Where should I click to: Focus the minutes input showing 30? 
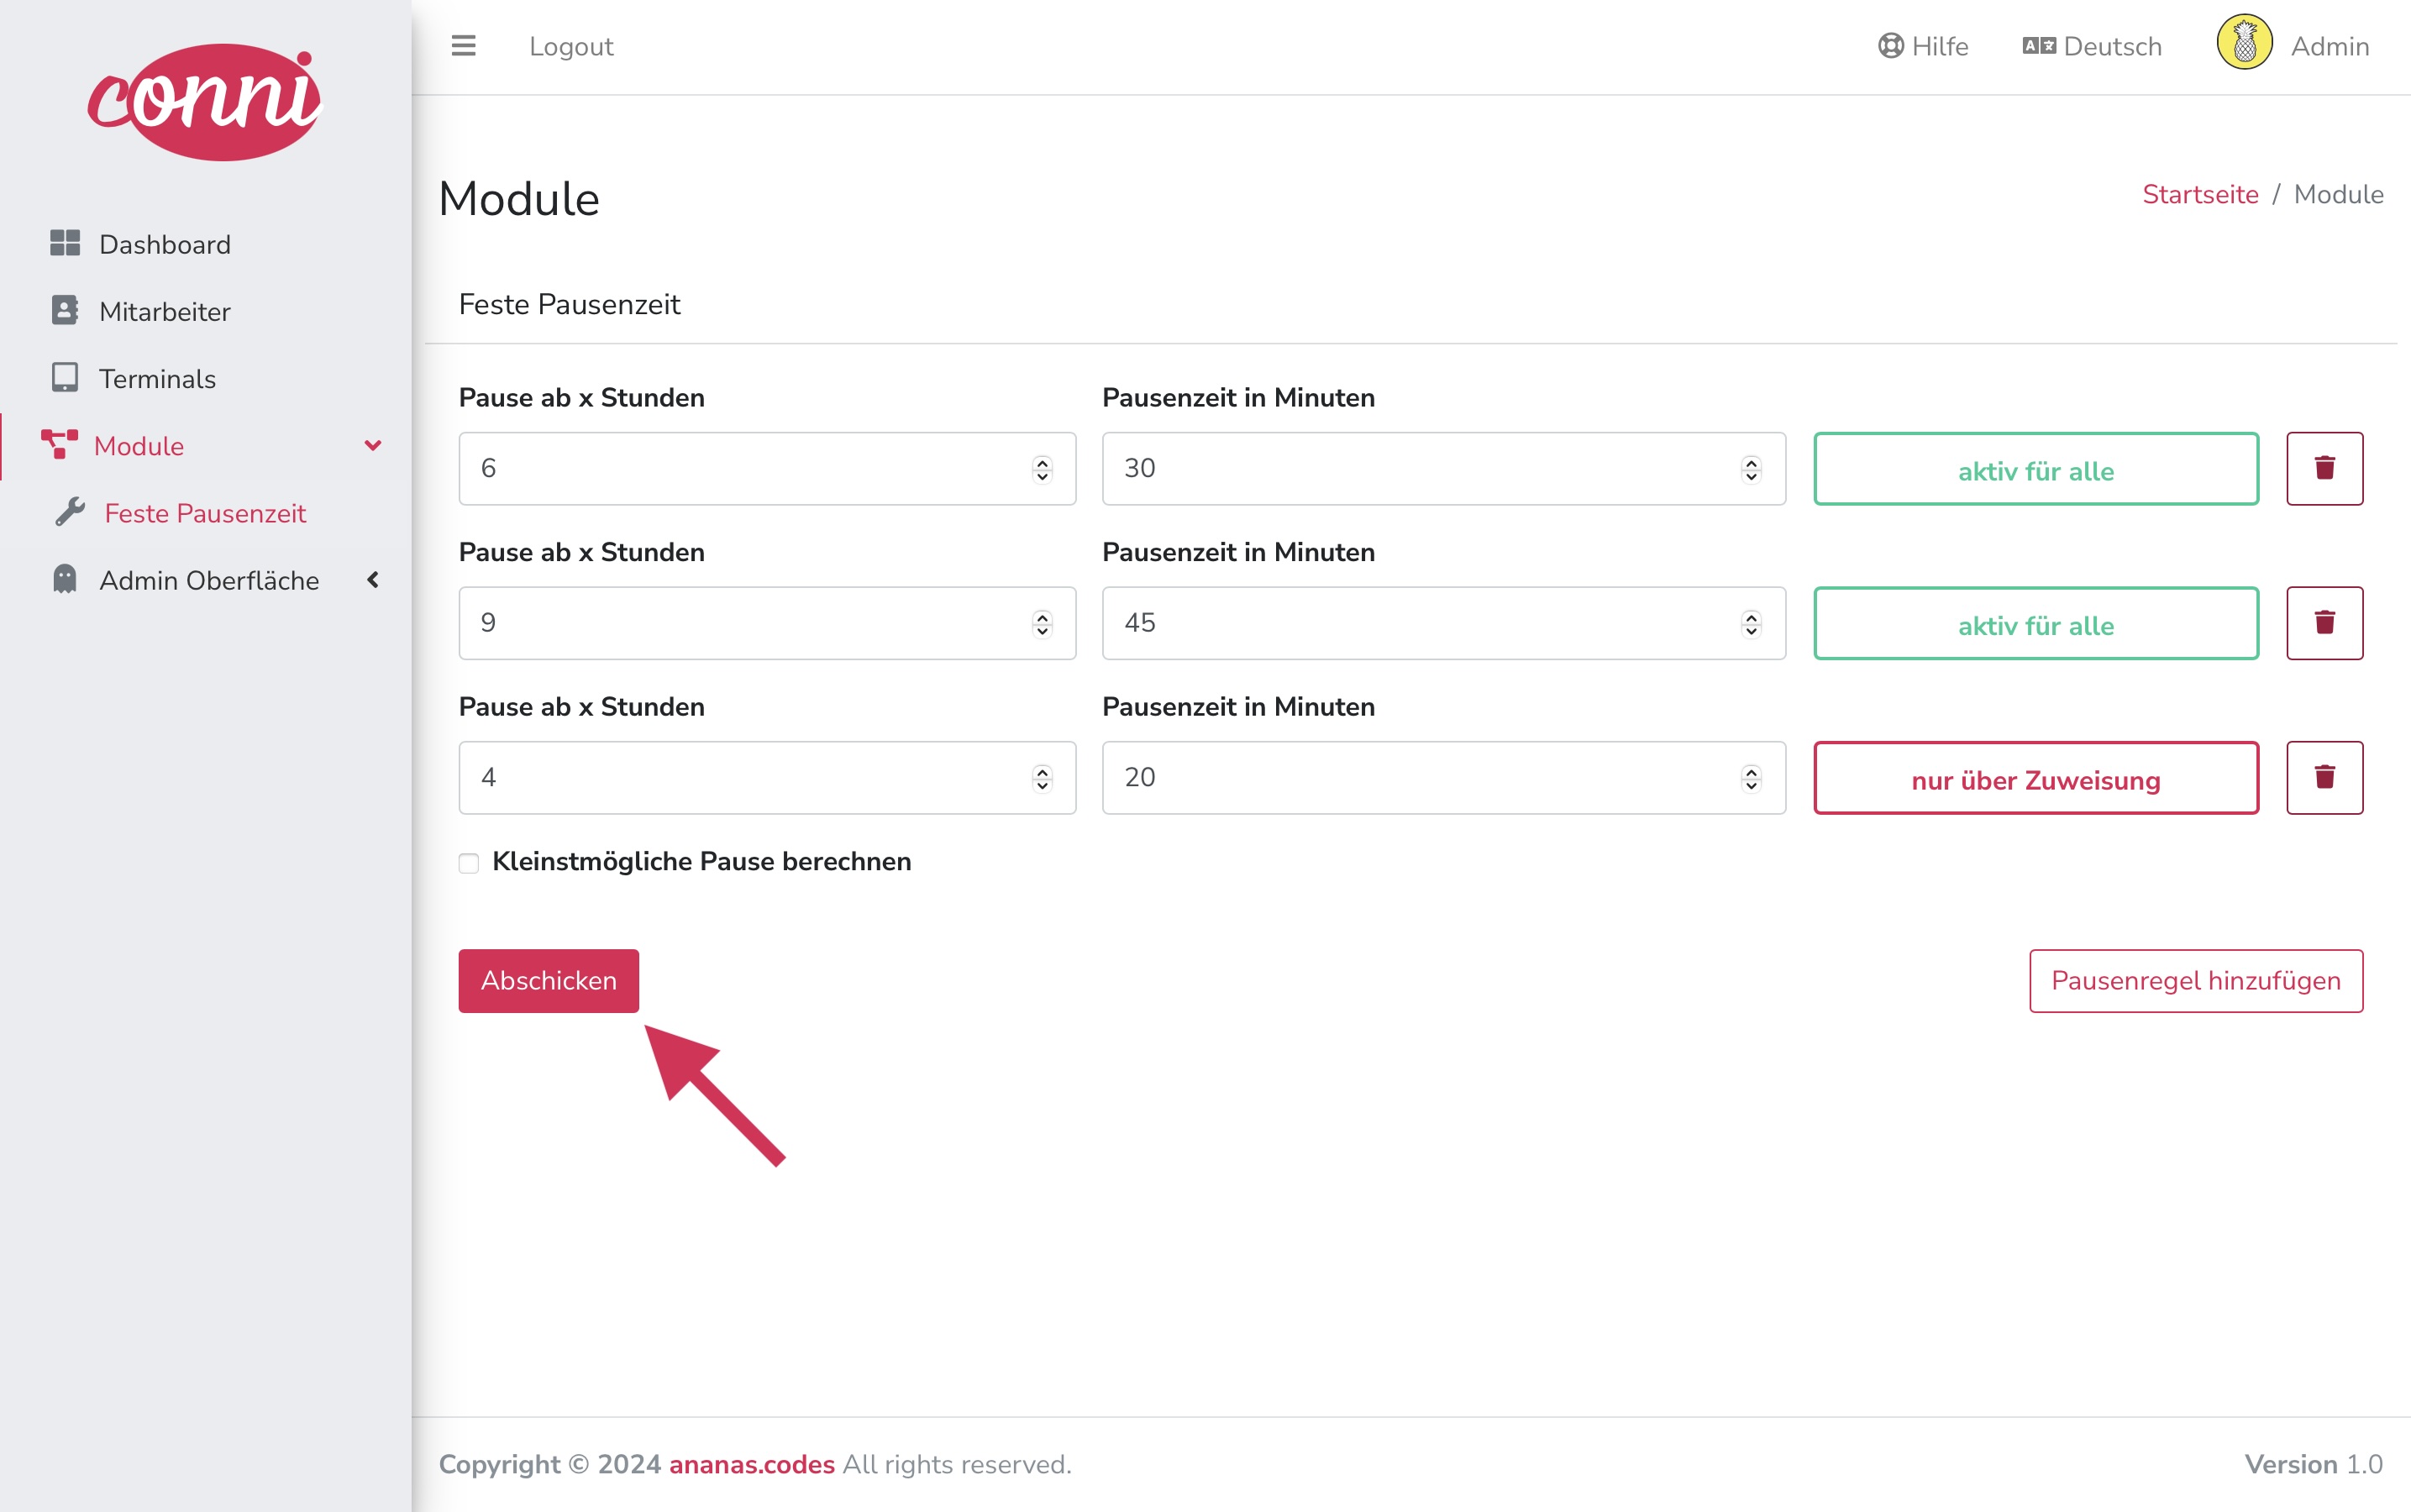click(1444, 469)
